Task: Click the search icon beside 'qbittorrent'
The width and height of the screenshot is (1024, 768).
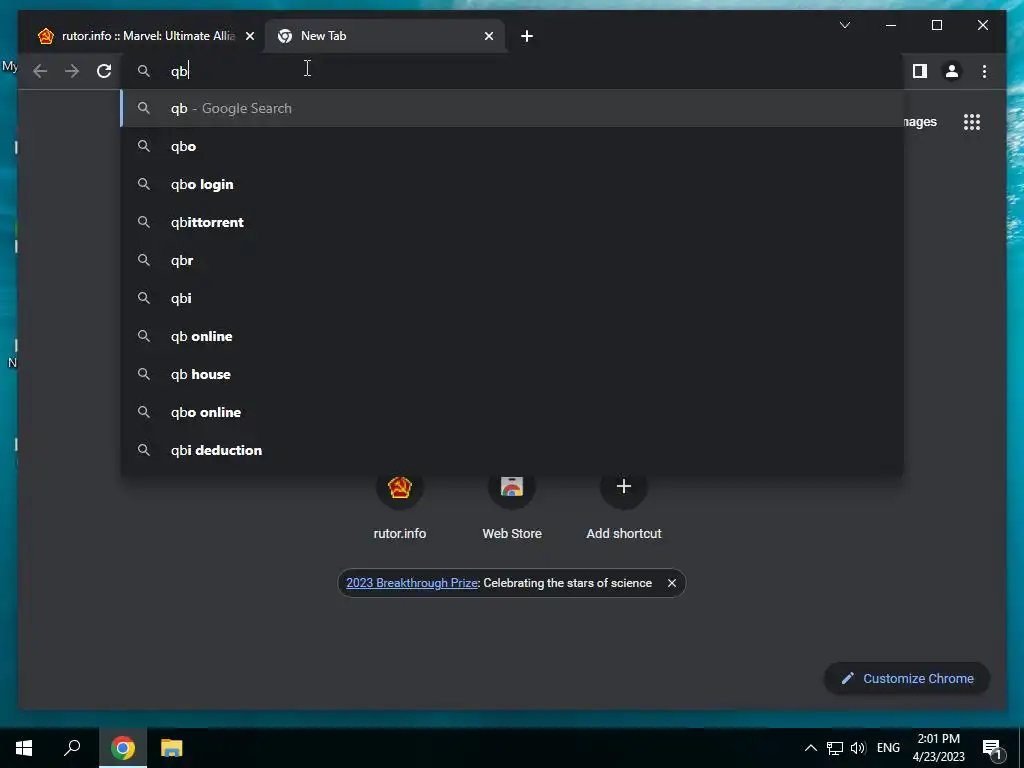Action: pyautogui.click(x=144, y=222)
